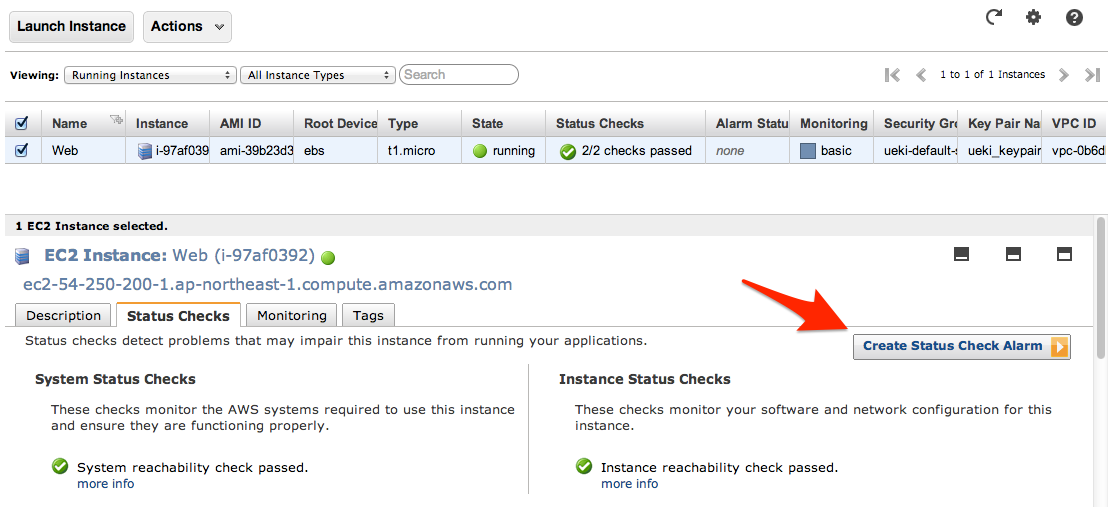Click the 2/2 checks passed text
This screenshot has height=507, width=1119.
point(637,151)
